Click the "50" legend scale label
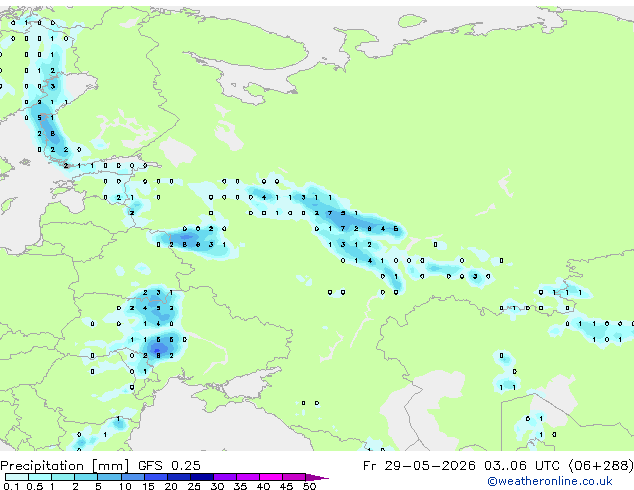 (x=310, y=486)
